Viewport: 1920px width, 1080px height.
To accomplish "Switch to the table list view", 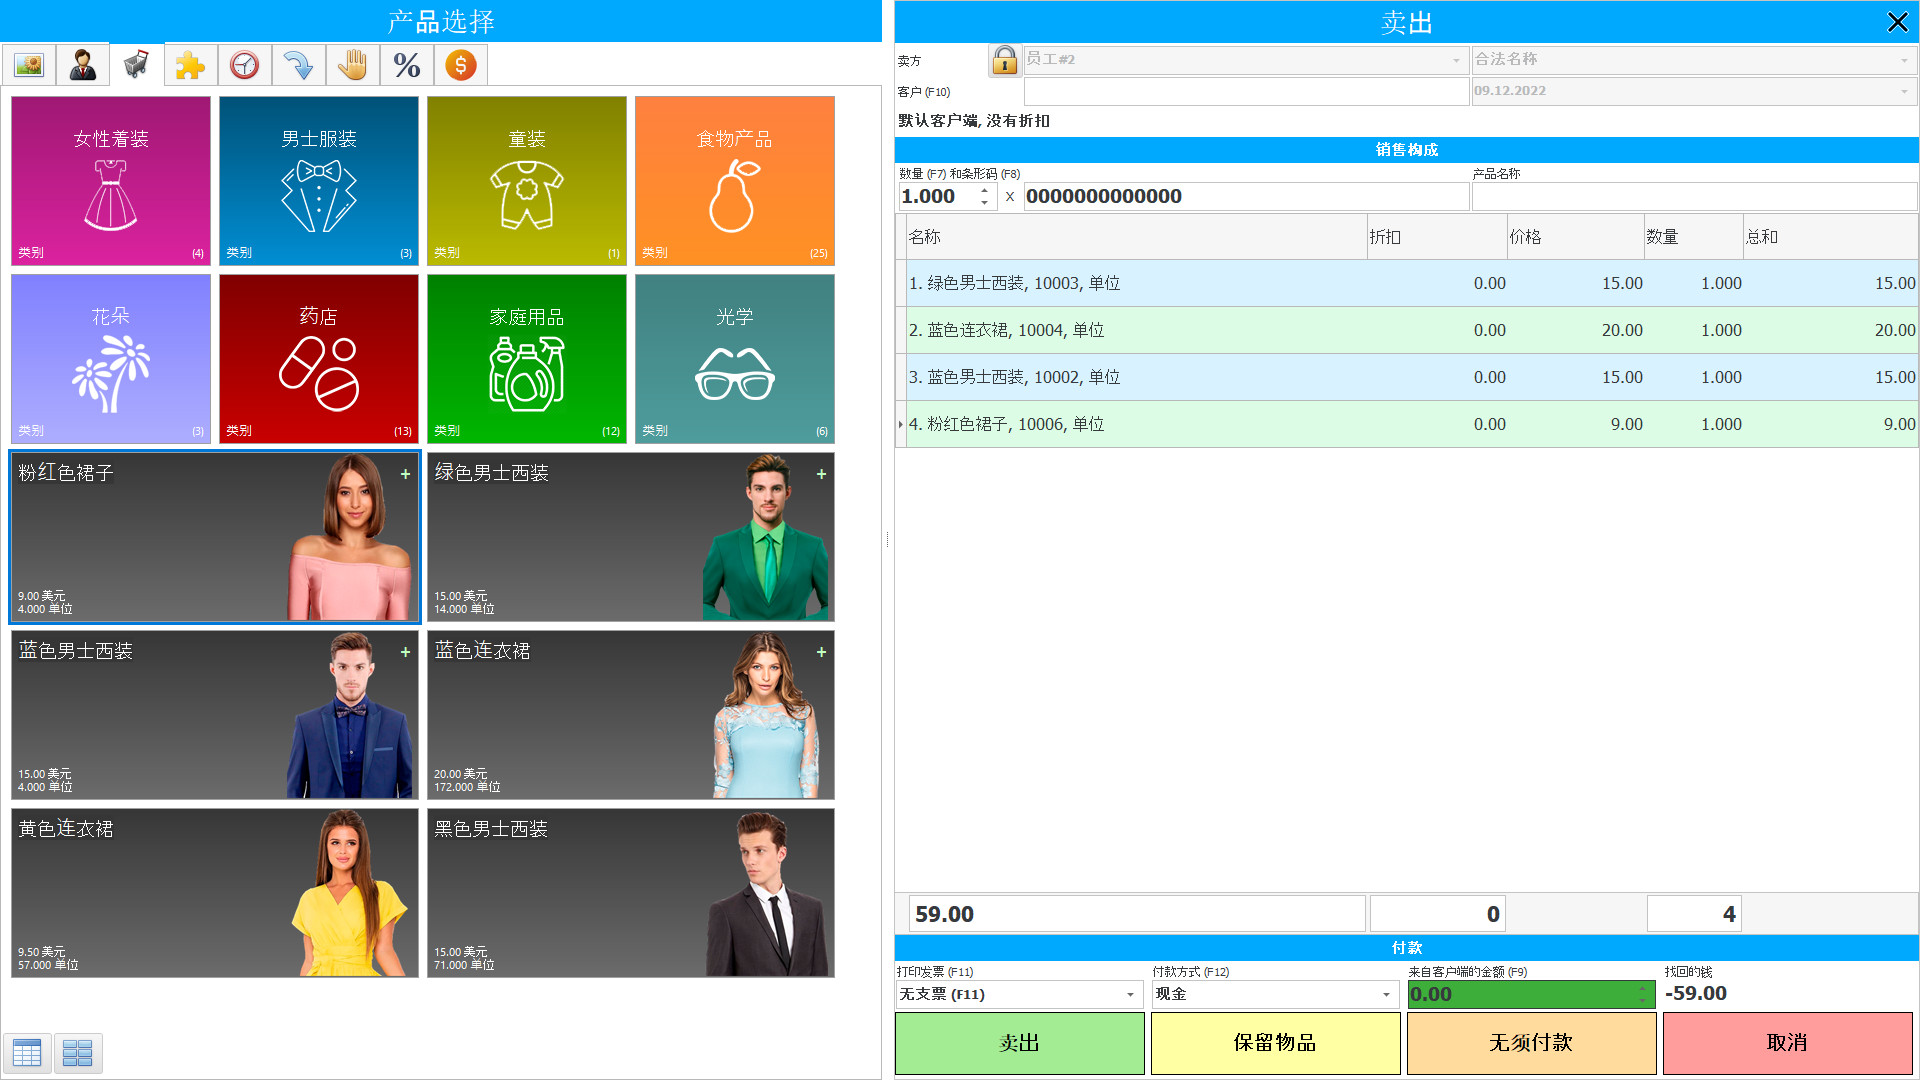I will click(27, 1052).
